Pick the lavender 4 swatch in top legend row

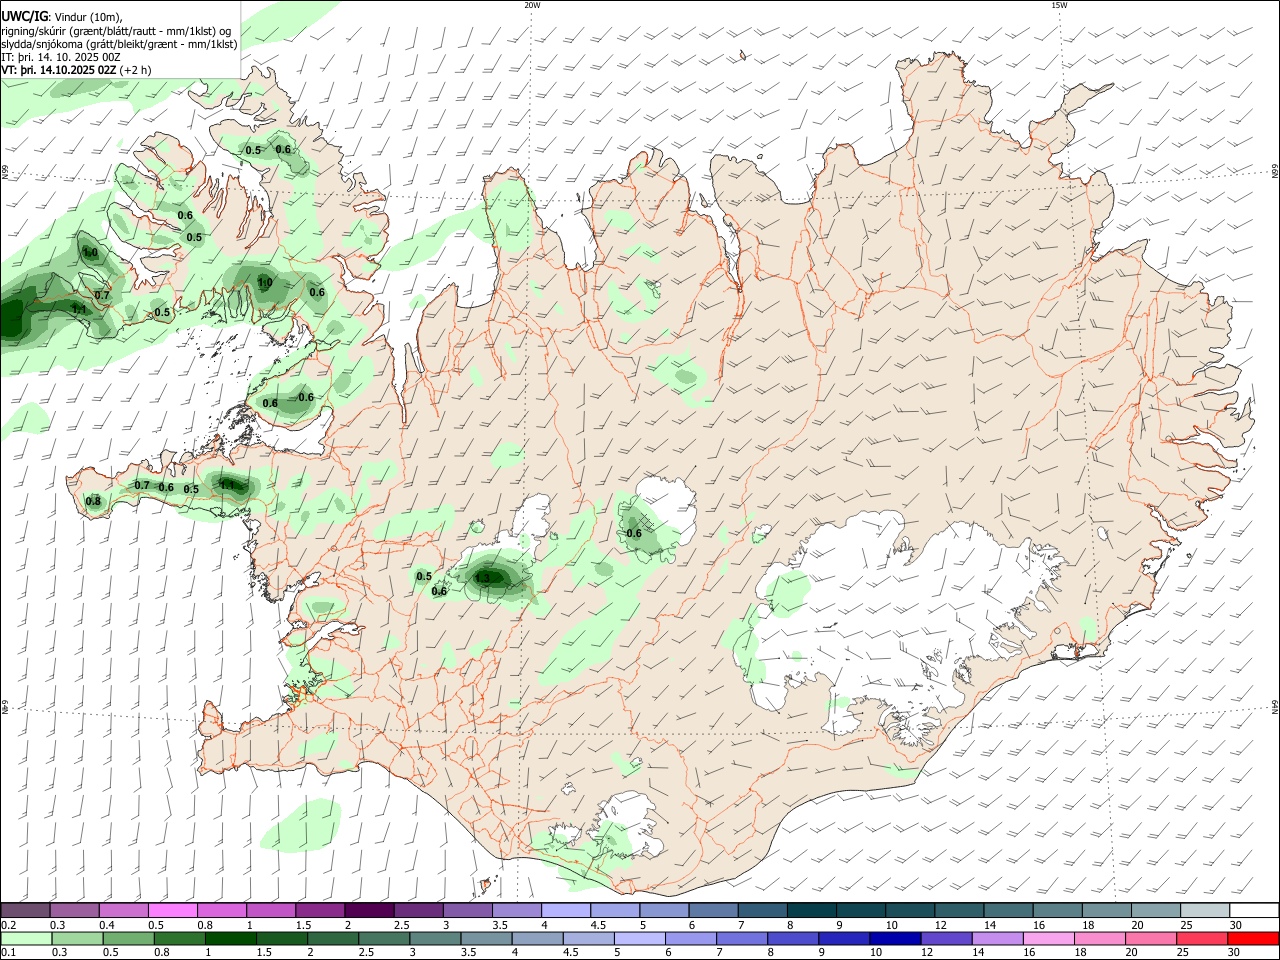(x=566, y=911)
